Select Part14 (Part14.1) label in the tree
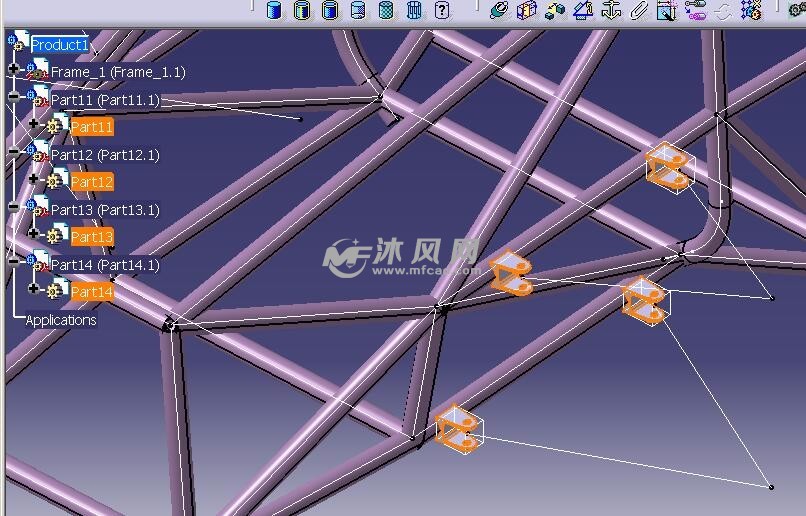 [106, 265]
